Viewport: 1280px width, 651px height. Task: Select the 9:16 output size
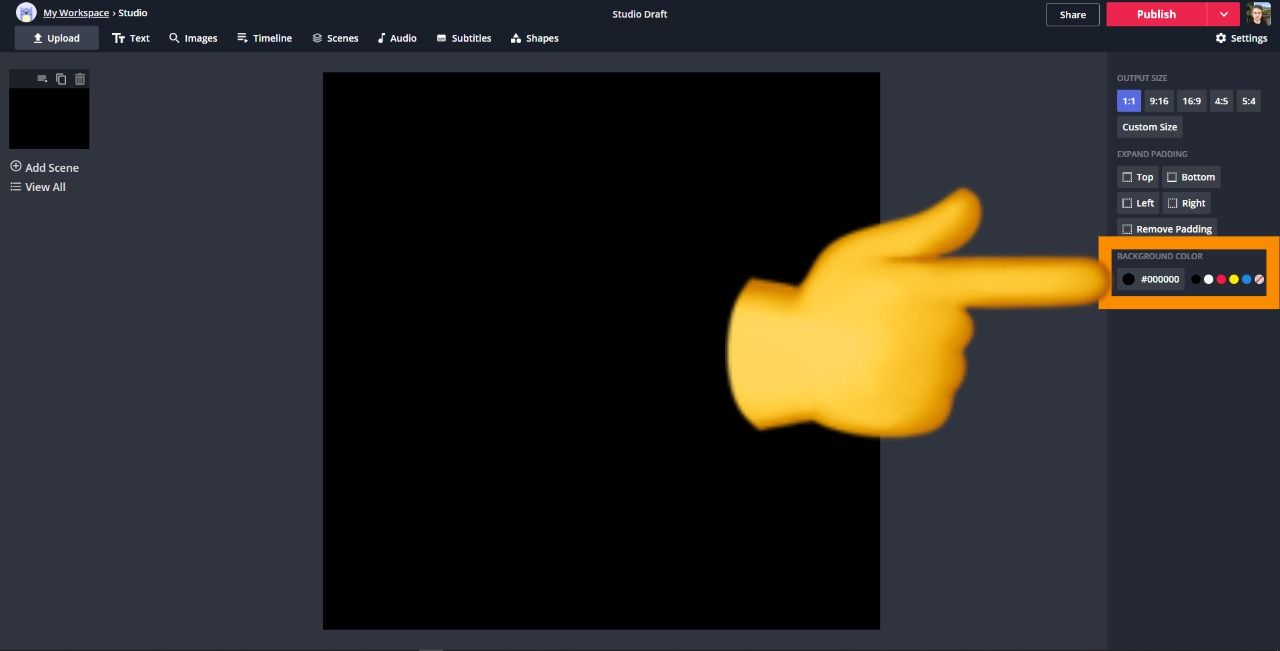[1159, 101]
